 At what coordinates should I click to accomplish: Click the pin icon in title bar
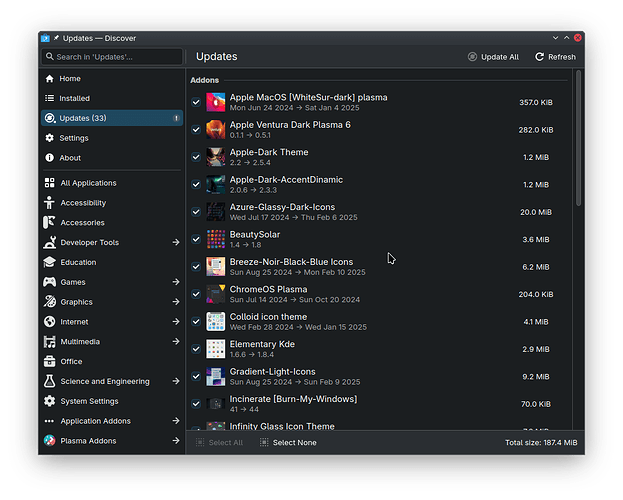56,38
